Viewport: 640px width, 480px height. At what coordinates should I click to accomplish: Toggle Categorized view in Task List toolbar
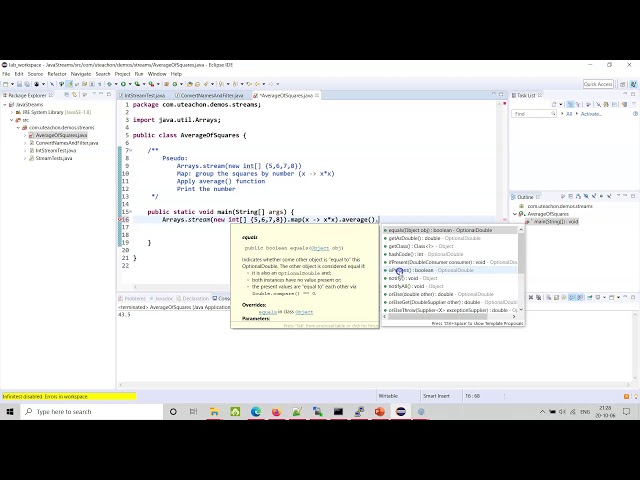(571, 104)
